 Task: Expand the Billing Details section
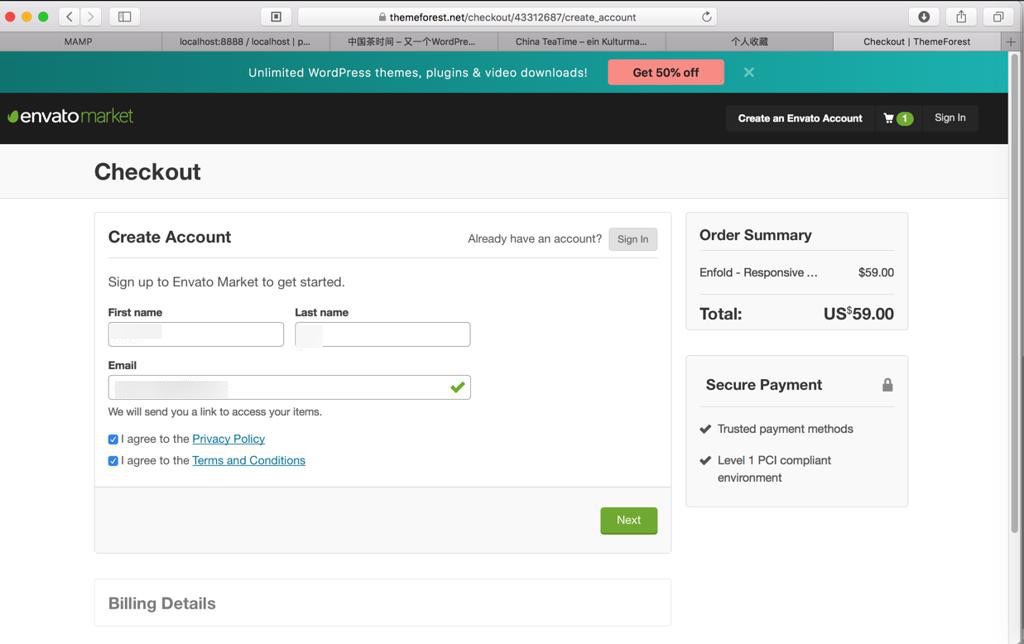click(162, 603)
